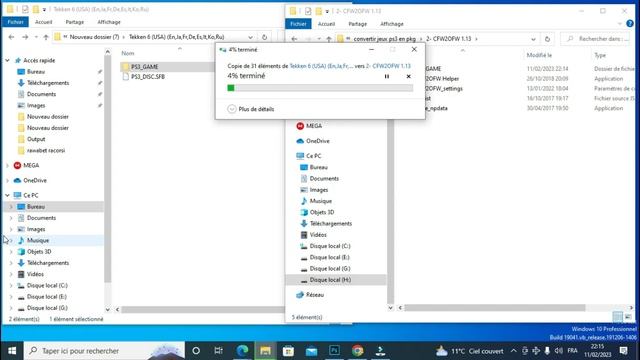The height and width of the screenshot is (360, 640).
Task: Open address history dropdown in CFW2OFW window
Action: 533,39
